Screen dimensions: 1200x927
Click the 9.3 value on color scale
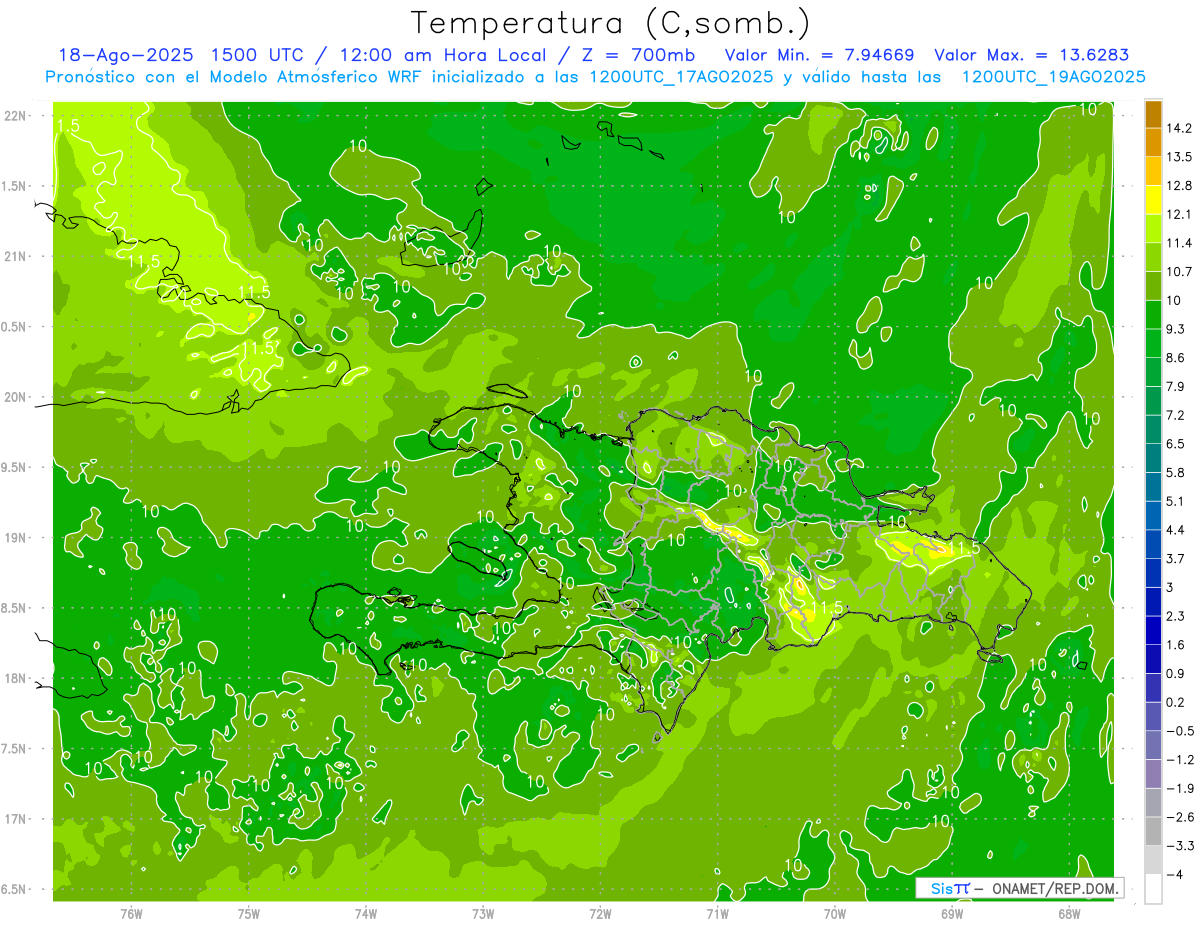point(1175,329)
